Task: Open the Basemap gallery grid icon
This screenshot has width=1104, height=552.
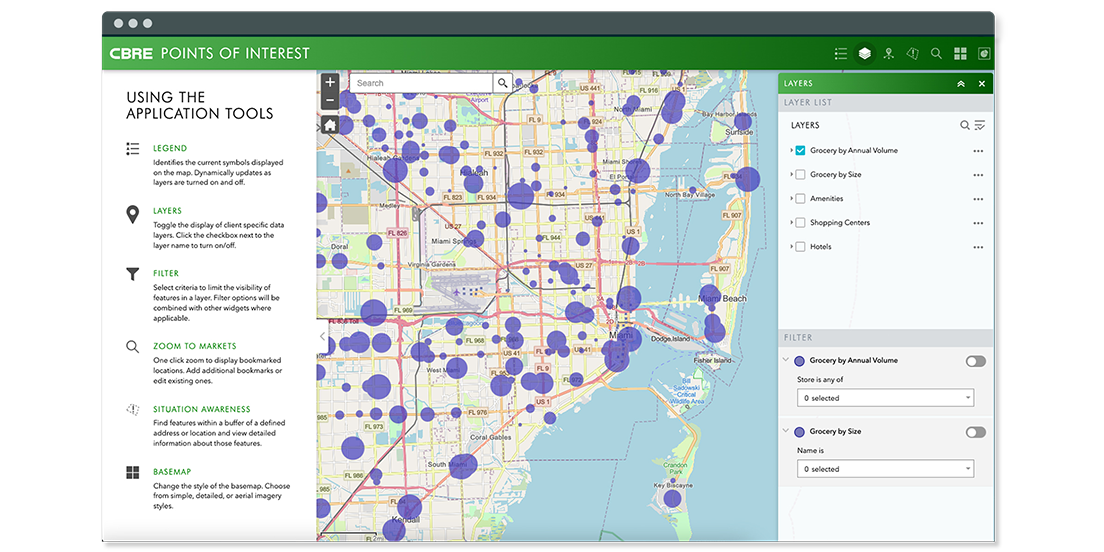Action: tap(960, 53)
